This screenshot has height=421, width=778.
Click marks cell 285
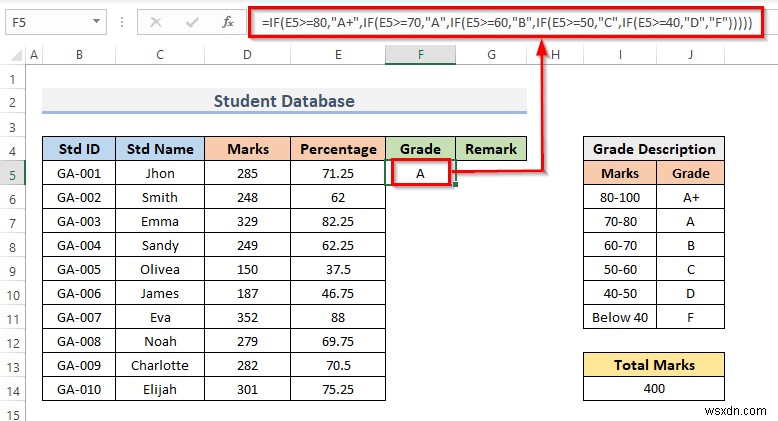point(247,173)
